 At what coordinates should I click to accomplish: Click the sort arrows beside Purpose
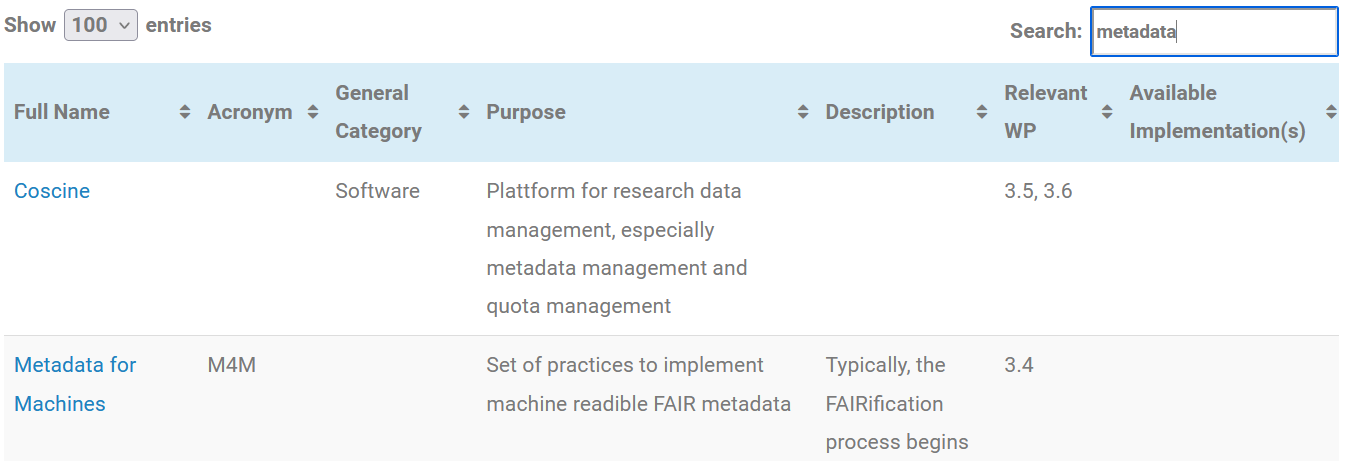[802, 113]
